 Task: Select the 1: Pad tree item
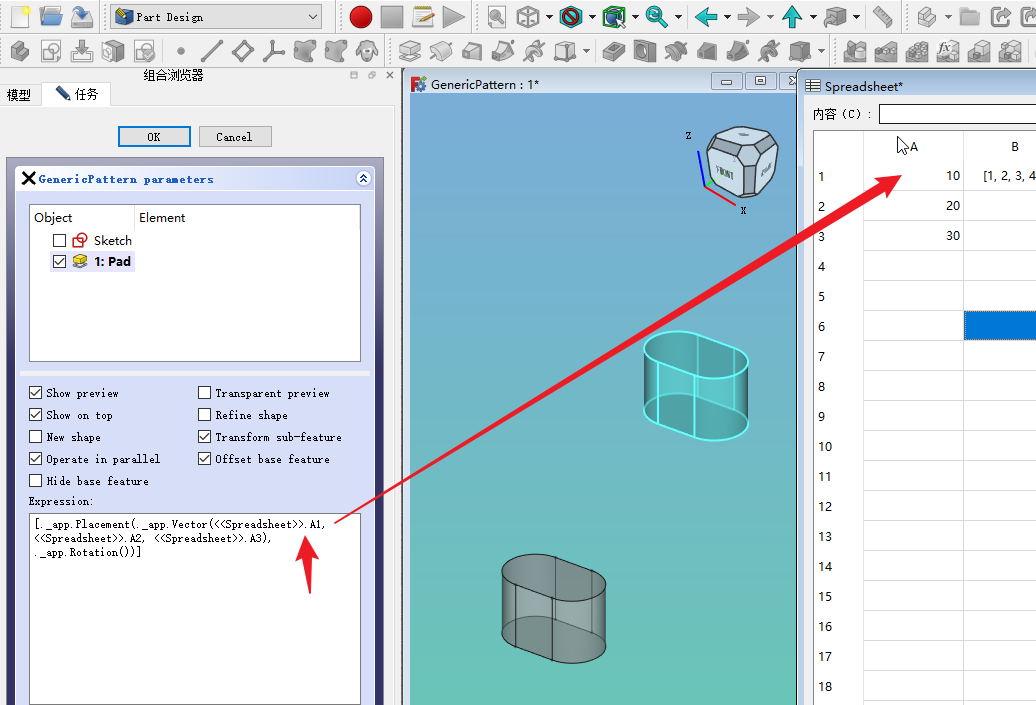click(x=112, y=262)
